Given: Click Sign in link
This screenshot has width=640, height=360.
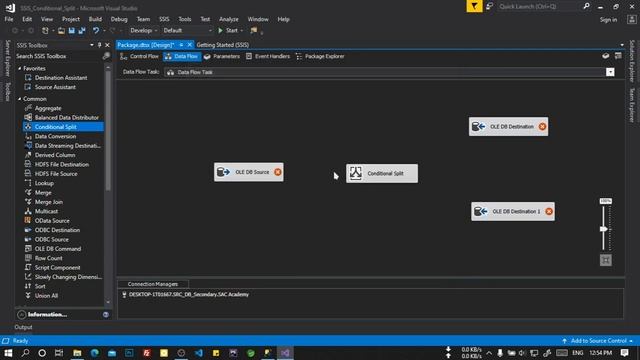Looking at the screenshot, I should [608, 20].
